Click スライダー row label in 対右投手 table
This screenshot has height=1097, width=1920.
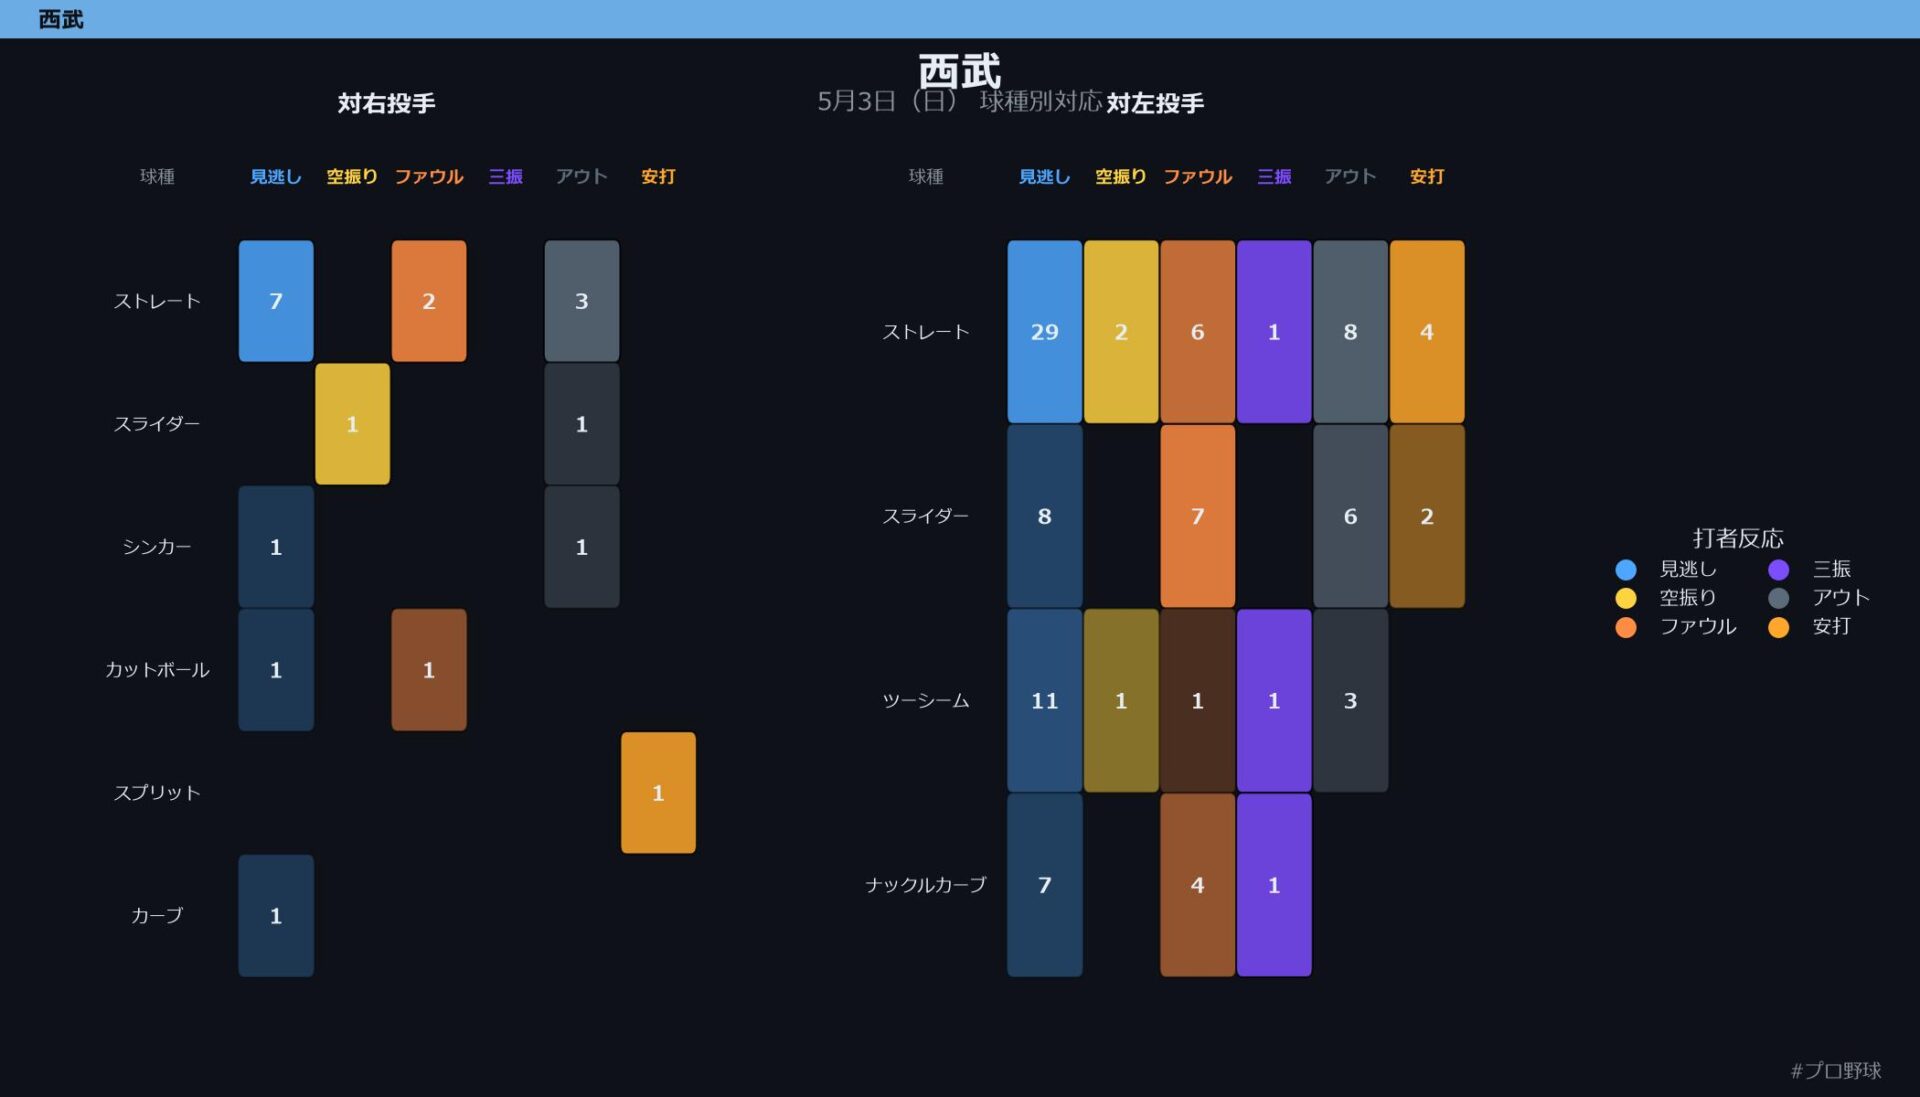point(157,424)
